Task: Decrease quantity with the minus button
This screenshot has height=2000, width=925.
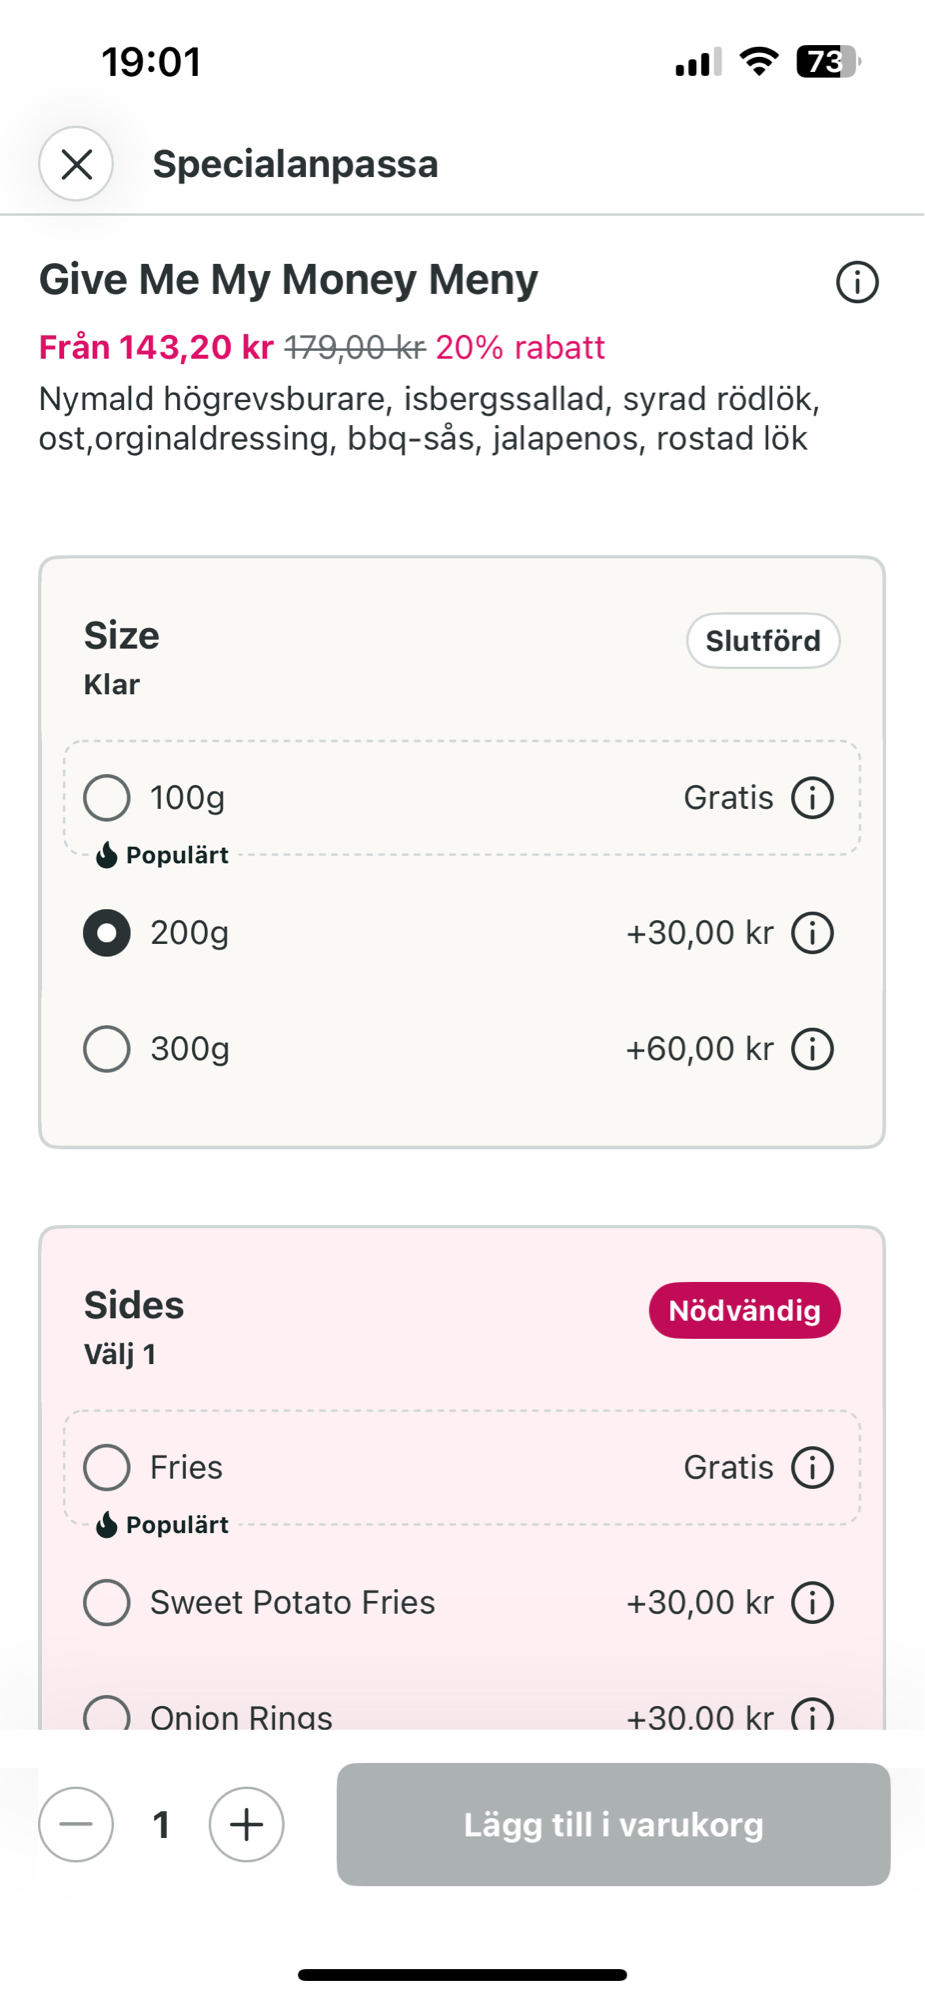Action: 76,1824
